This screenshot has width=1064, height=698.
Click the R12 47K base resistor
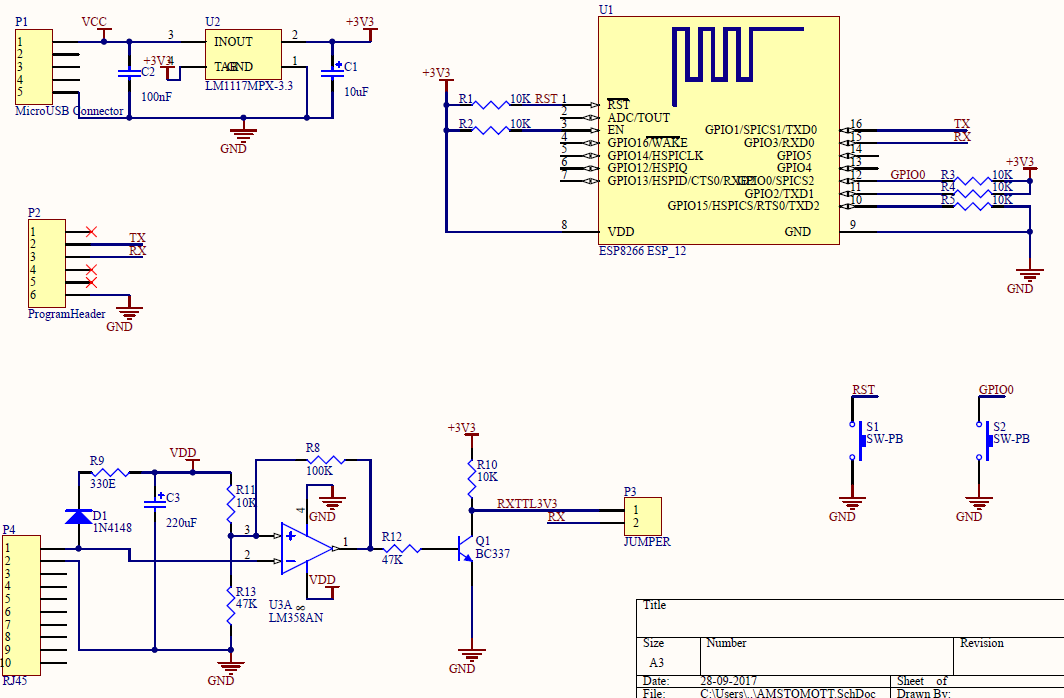pyautogui.click(x=402, y=548)
